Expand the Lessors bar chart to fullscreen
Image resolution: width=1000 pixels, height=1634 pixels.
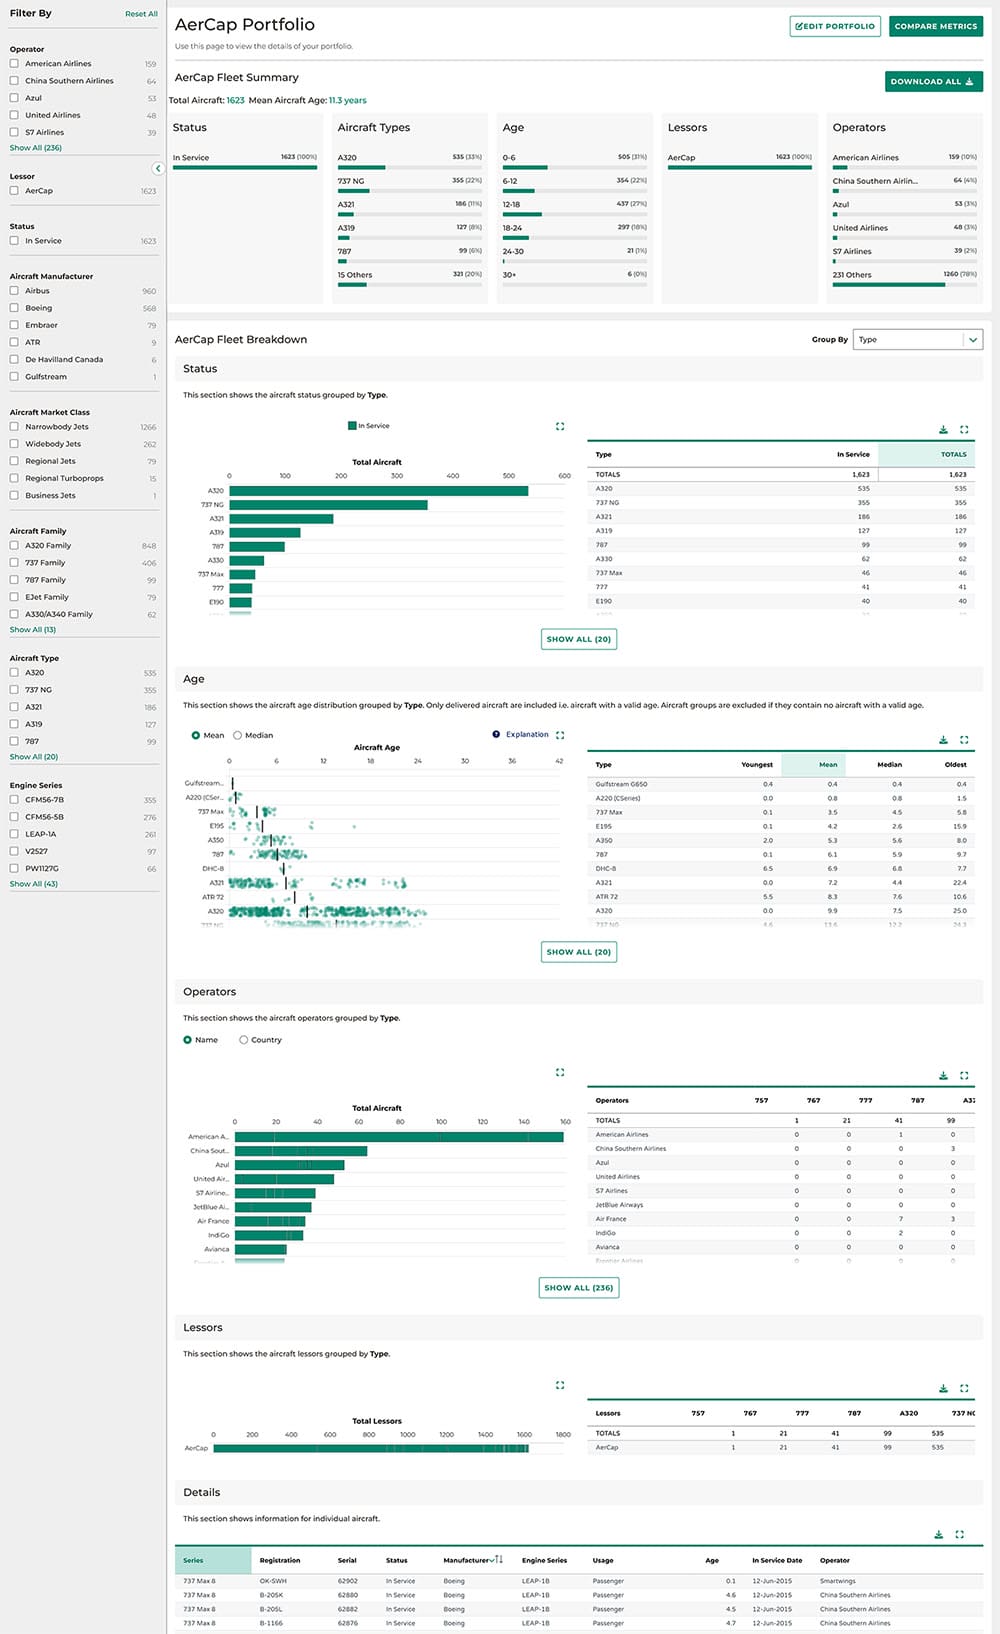coord(560,1385)
